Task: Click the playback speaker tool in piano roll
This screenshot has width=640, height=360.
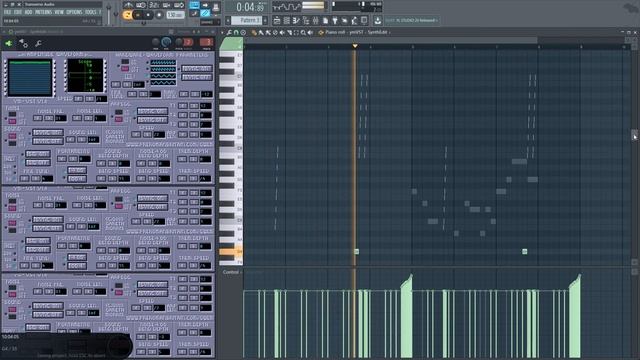Action: tap(310, 32)
